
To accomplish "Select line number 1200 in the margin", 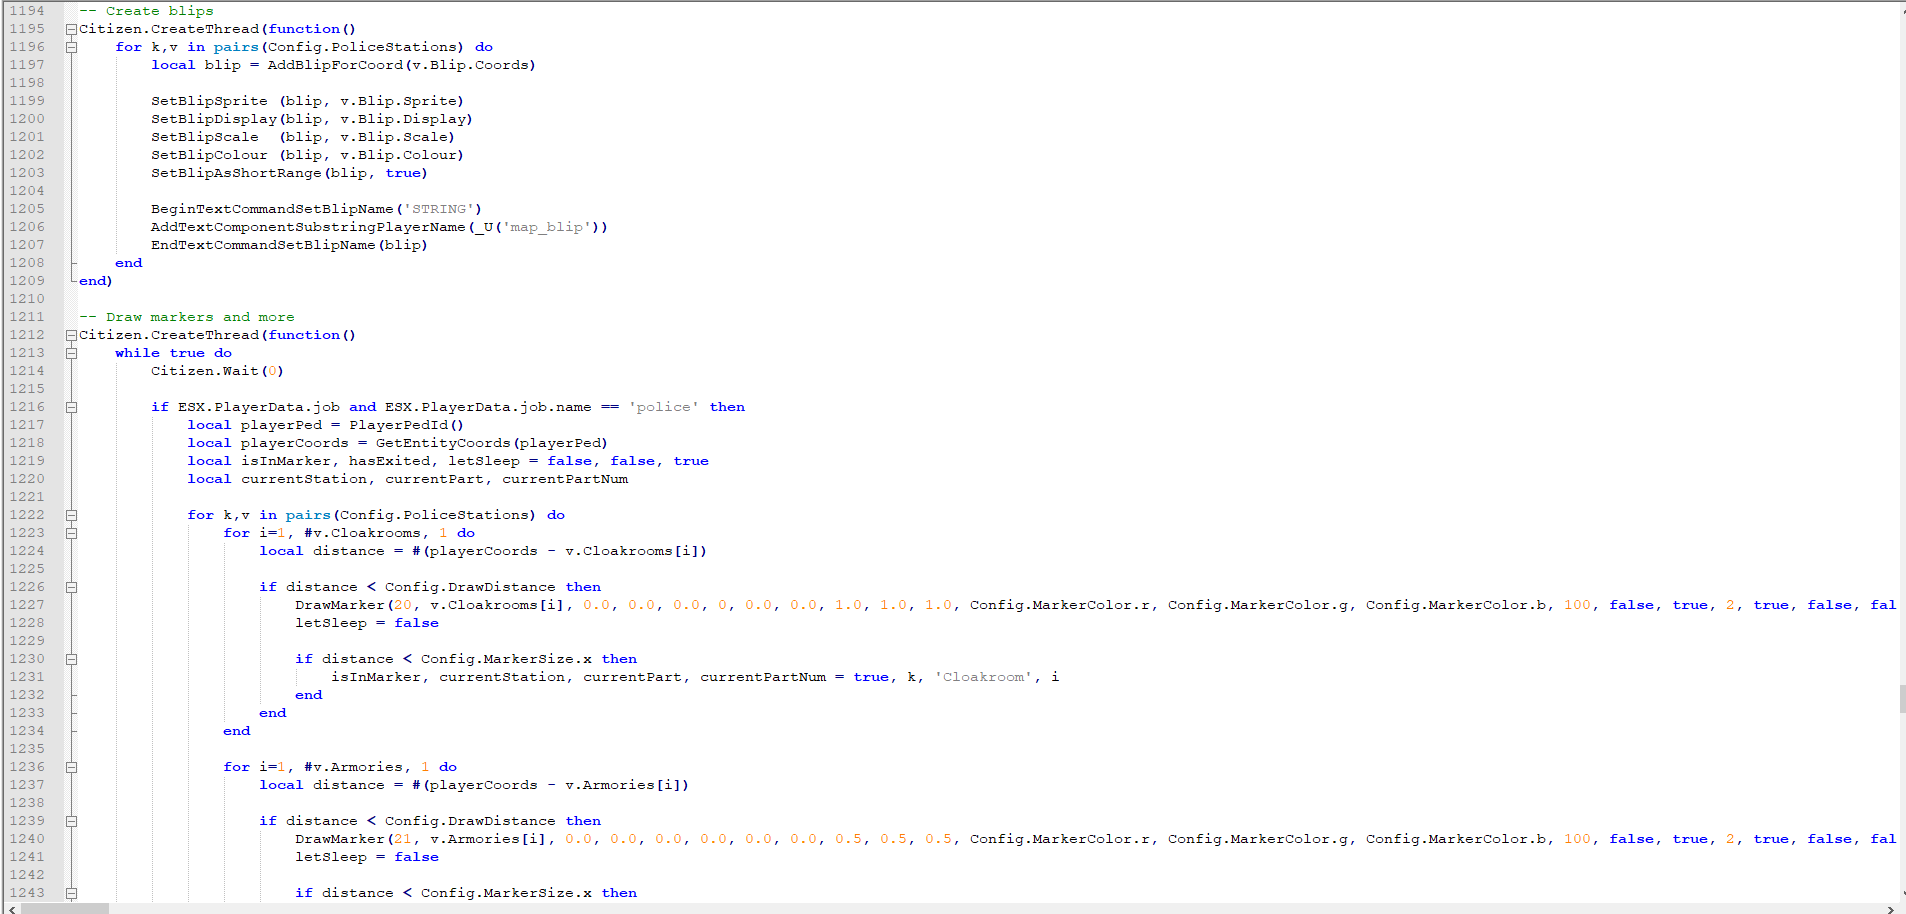I will coord(26,118).
